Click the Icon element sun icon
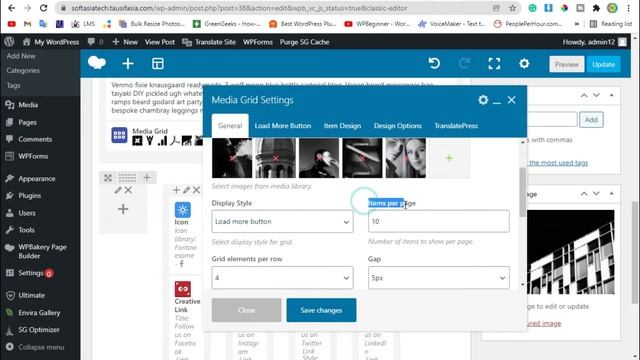The height and width of the screenshot is (360, 640). (x=182, y=210)
